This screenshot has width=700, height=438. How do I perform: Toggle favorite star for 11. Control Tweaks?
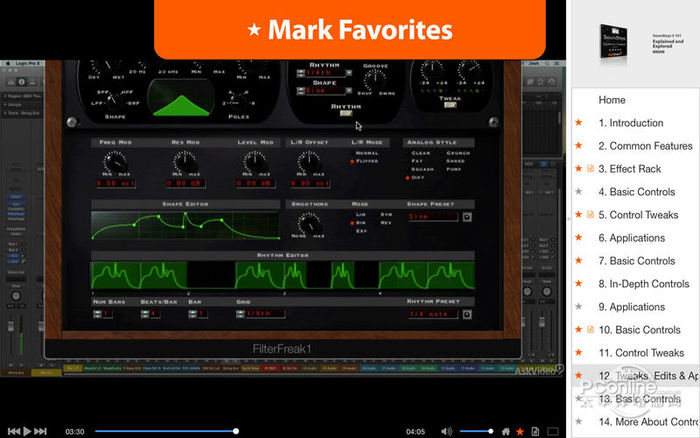pos(579,352)
